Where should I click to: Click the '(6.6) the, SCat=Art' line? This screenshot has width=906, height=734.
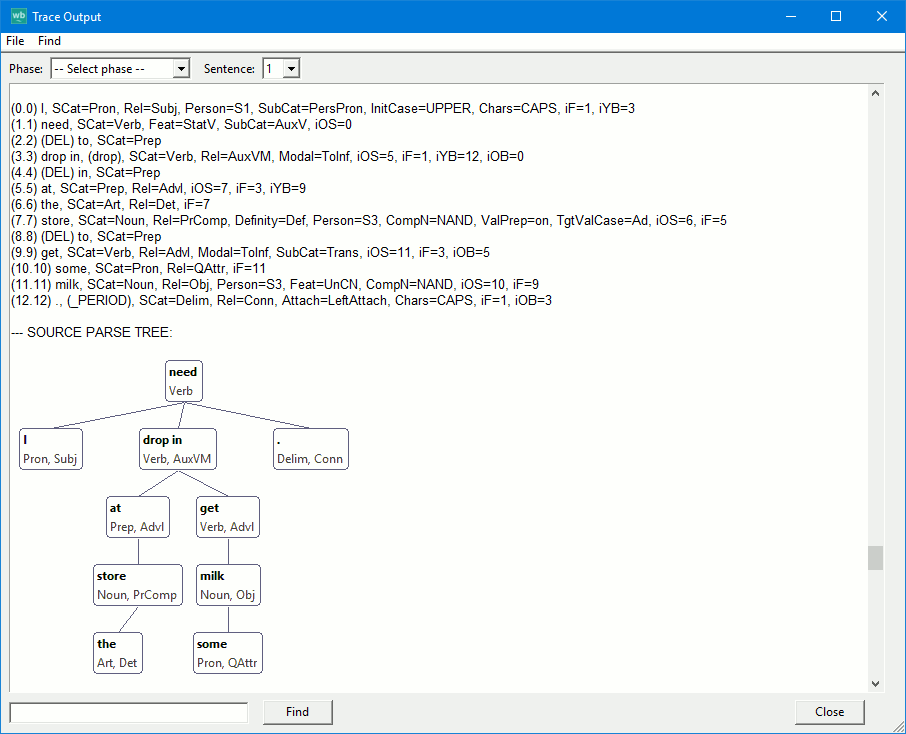click(x=110, y=205)
